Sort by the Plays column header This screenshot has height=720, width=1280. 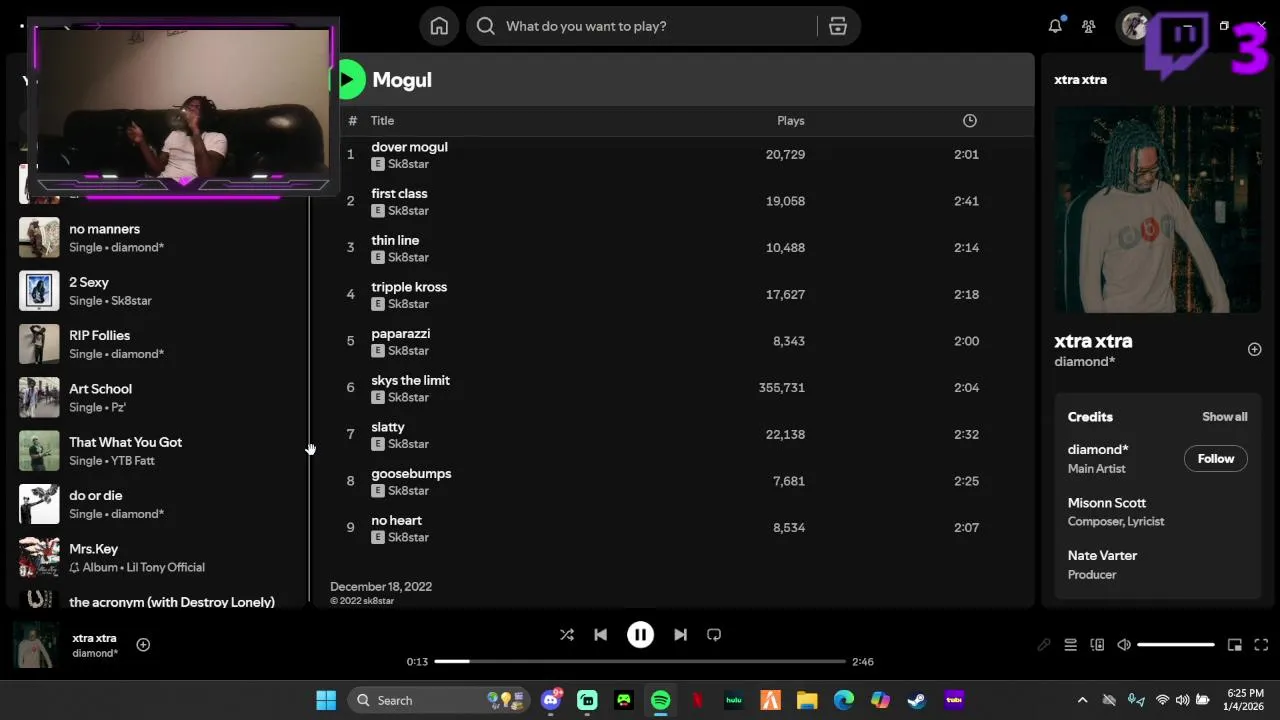click(790, 120)
